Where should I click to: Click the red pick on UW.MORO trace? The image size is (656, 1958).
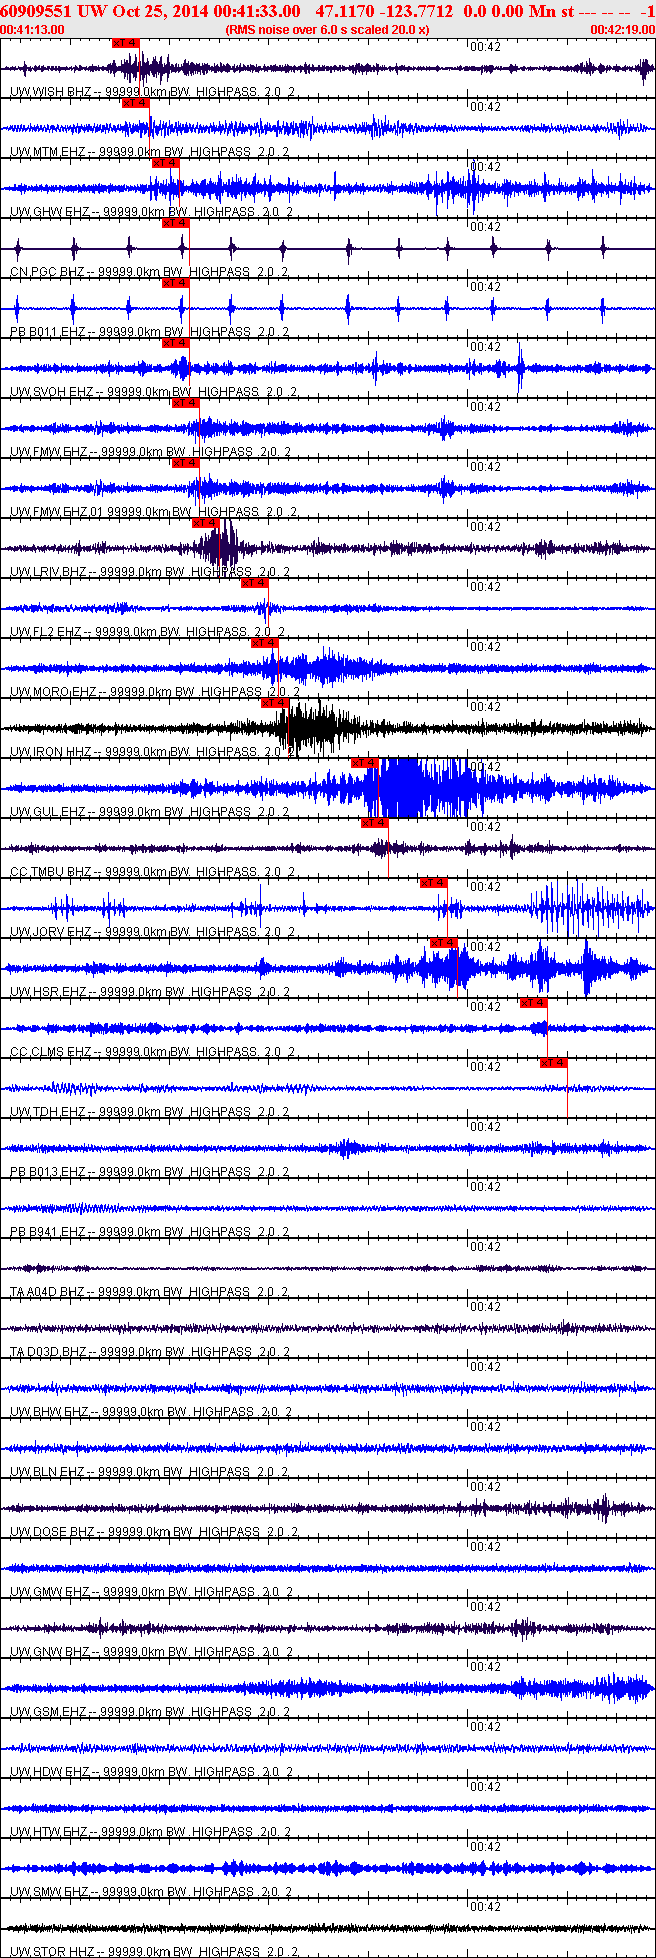(x=265, y=643)
